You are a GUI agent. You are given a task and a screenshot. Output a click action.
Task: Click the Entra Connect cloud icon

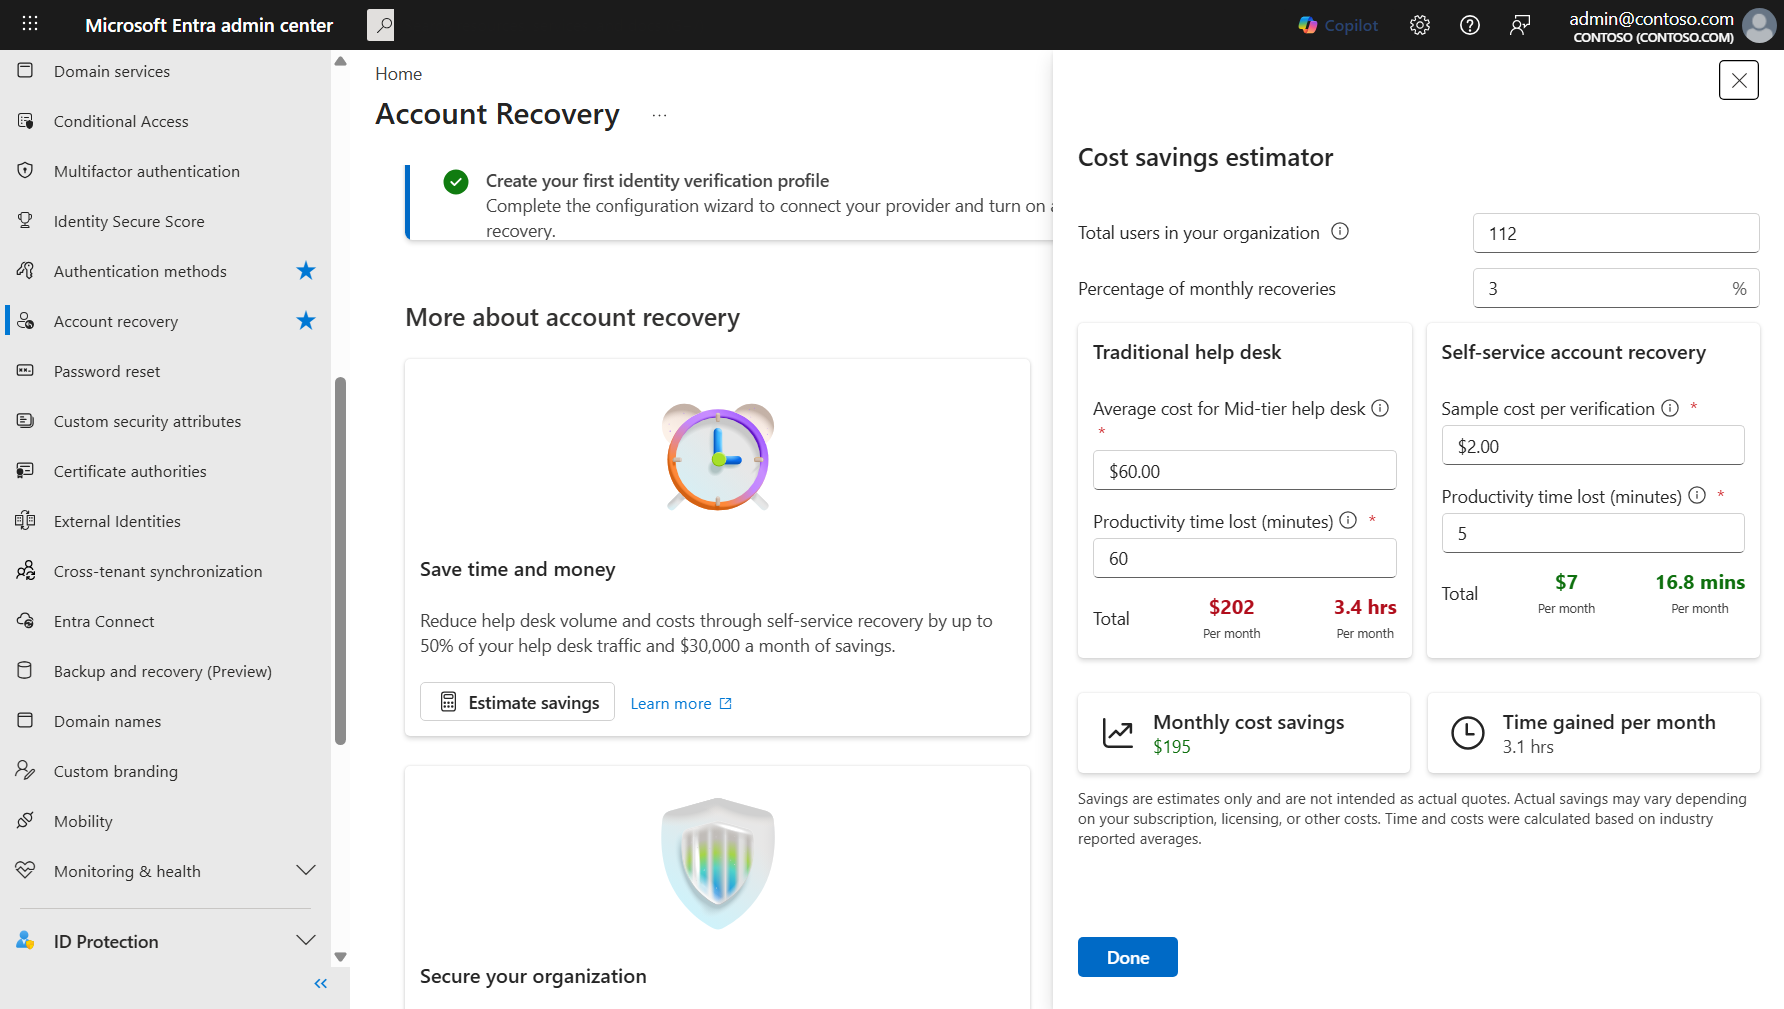pyautogui.click(x=26, y=621)
